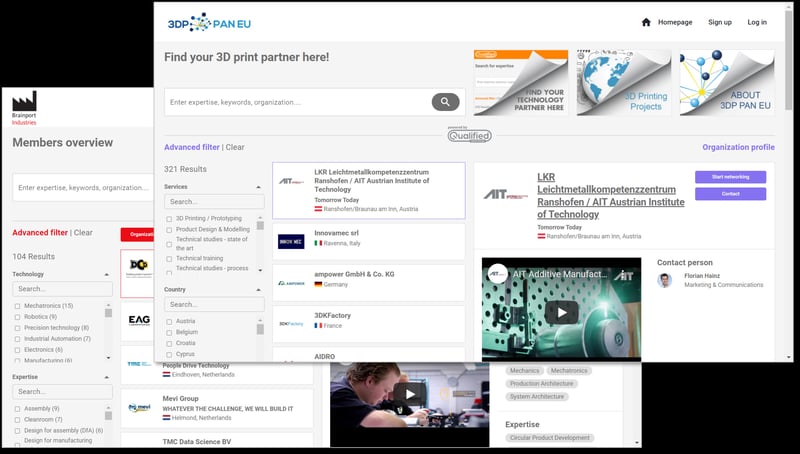
Task: Check the Assembly (9) expertise filter
Action: (17, 409)
